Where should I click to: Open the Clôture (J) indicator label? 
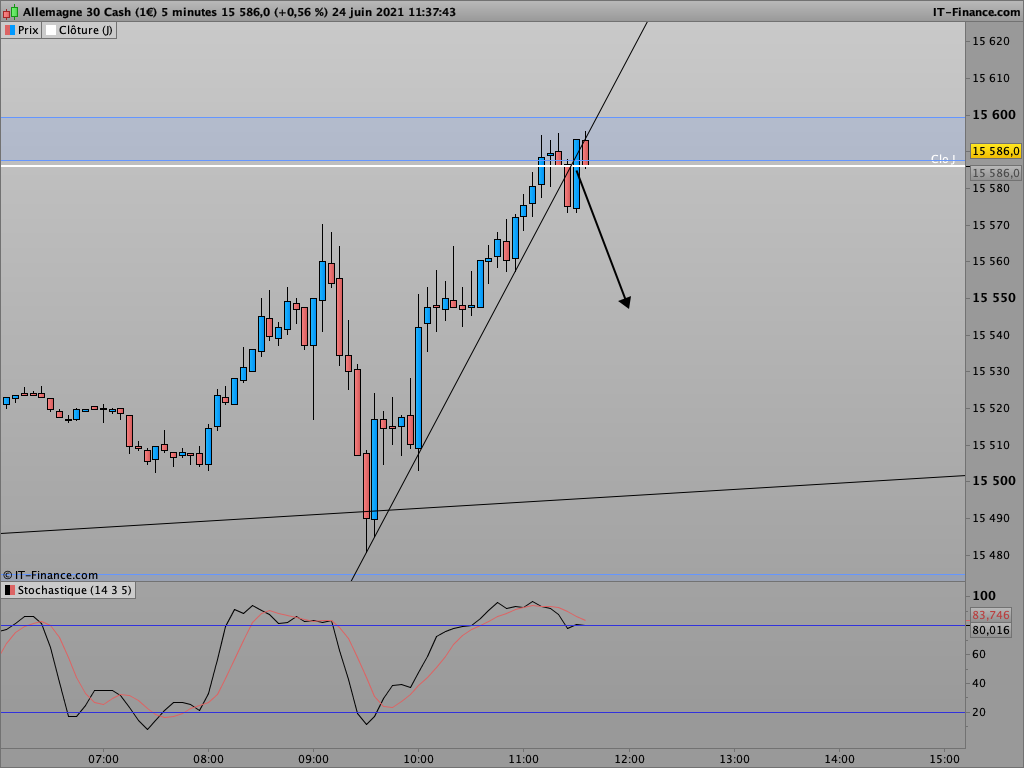[x=79, y=30]
